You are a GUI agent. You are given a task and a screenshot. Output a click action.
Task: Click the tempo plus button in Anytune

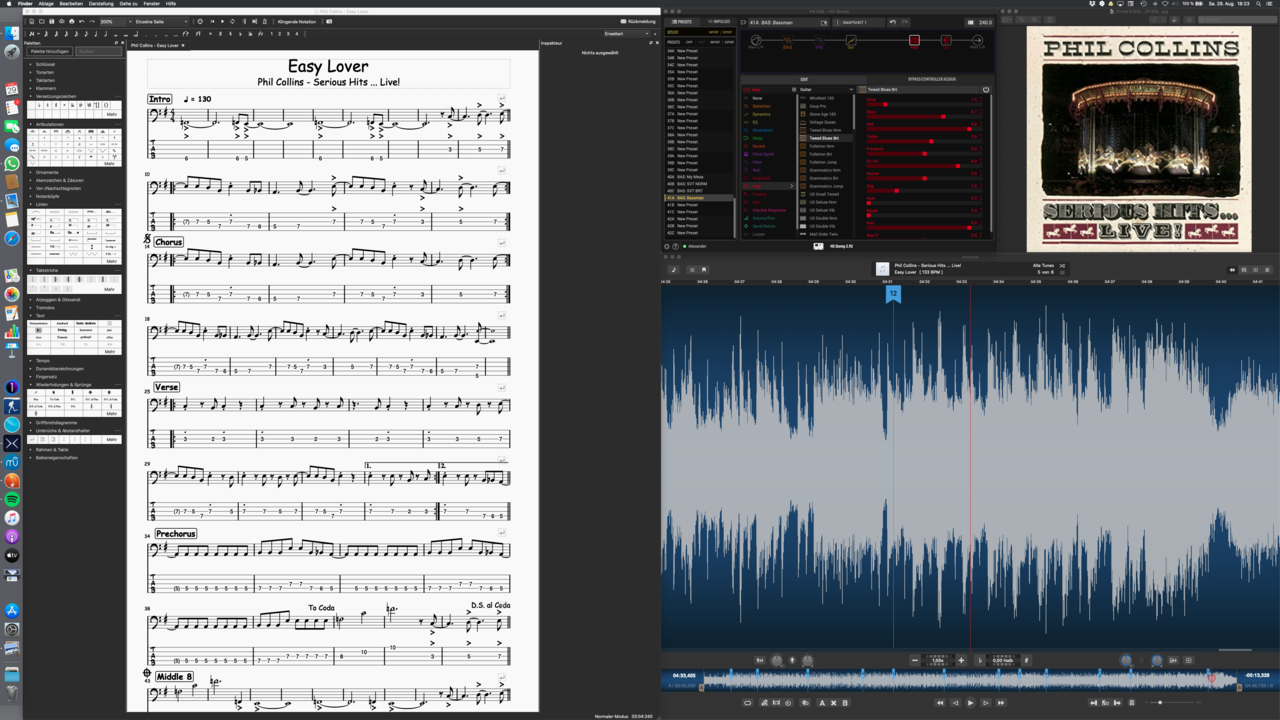(962, 660)
